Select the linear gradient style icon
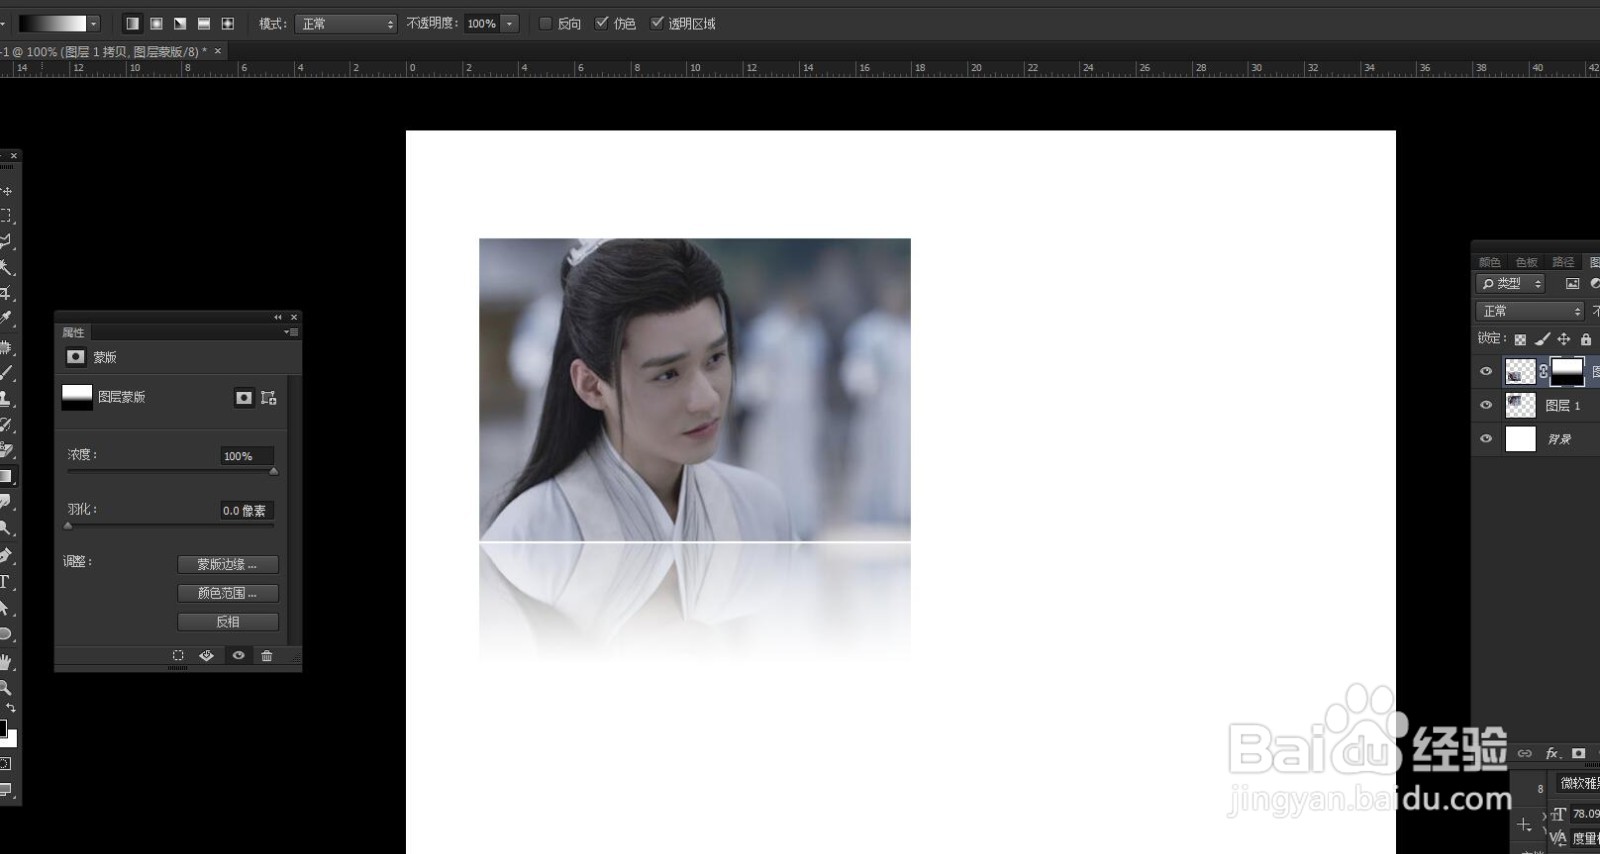Viewport: 1600px width, 854px height. click(132, 23)
